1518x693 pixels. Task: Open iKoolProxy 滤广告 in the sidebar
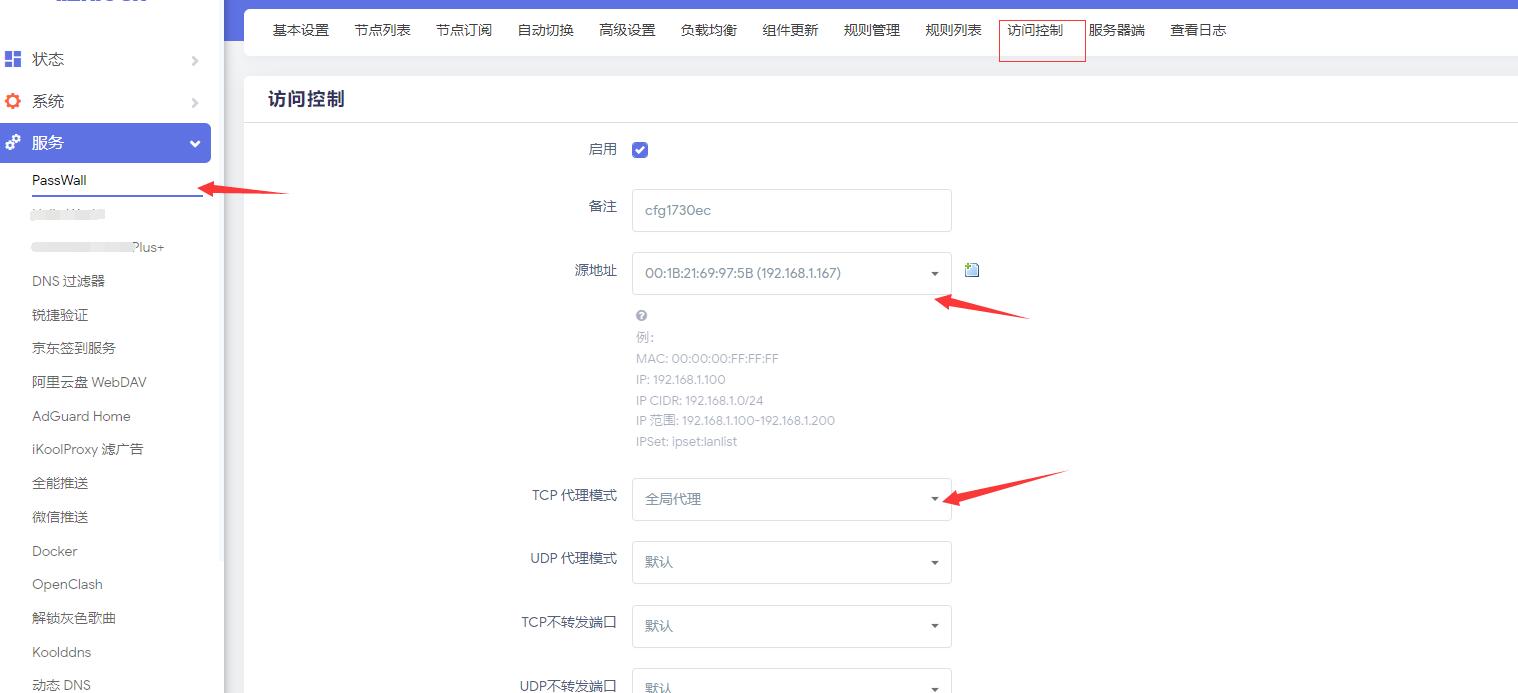(88, 449)
